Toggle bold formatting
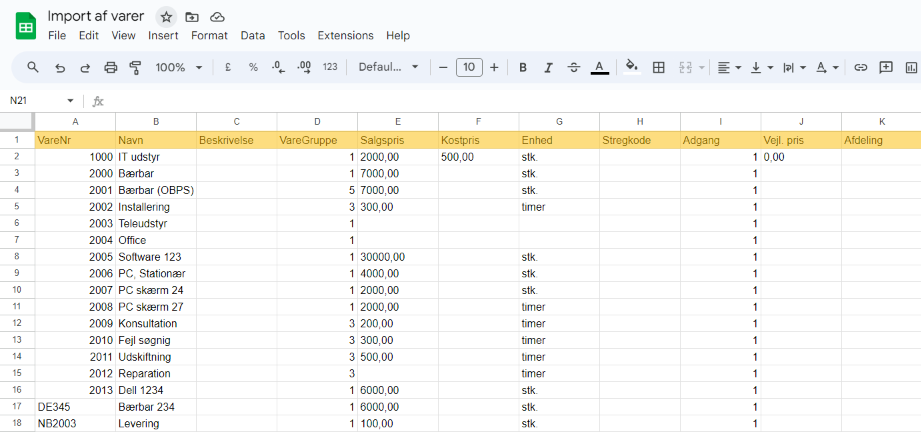 click(522, 67)
